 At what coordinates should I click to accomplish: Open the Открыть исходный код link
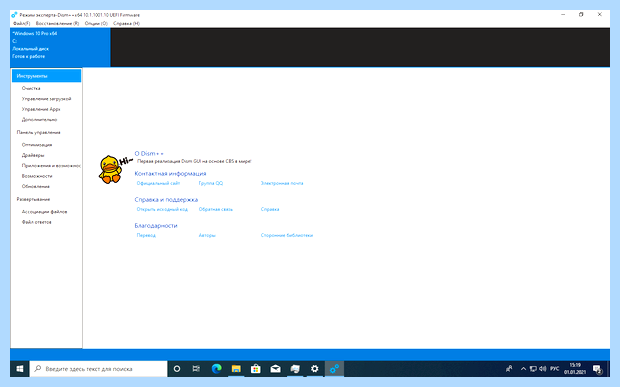(x=162, y=210)
